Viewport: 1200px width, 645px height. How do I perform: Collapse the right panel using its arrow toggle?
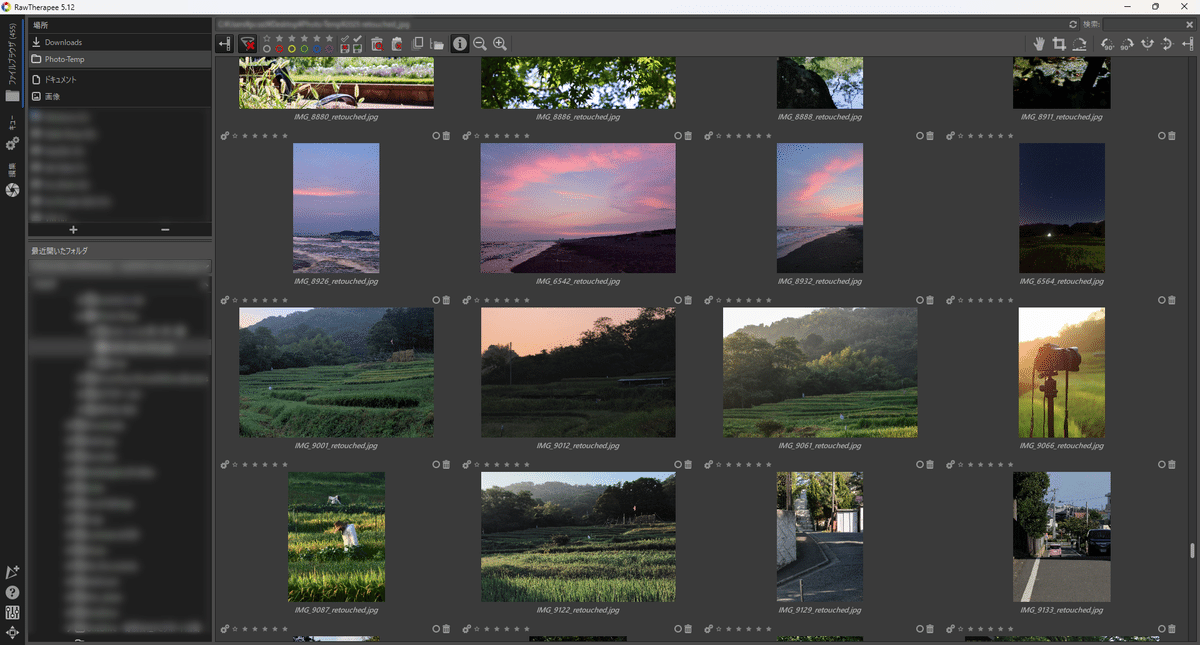point(1189,44)
